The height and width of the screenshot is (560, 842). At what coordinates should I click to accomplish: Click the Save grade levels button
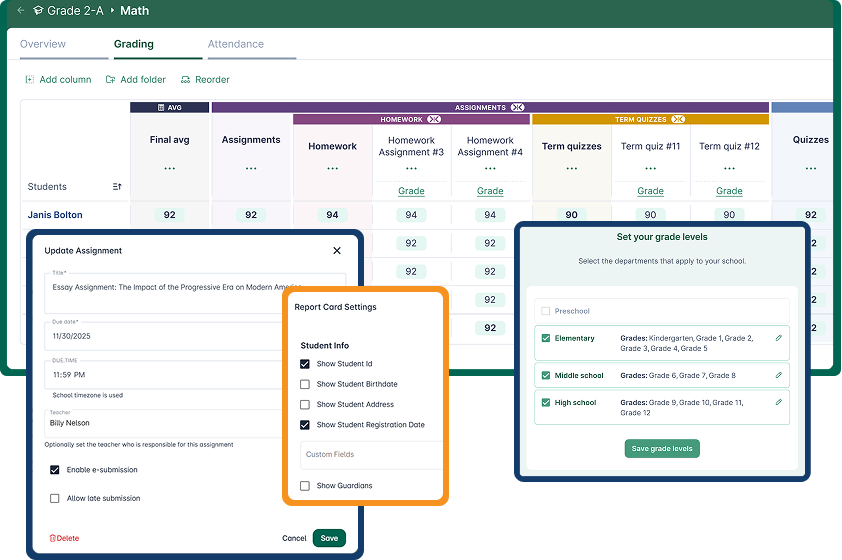coord(662,449)
